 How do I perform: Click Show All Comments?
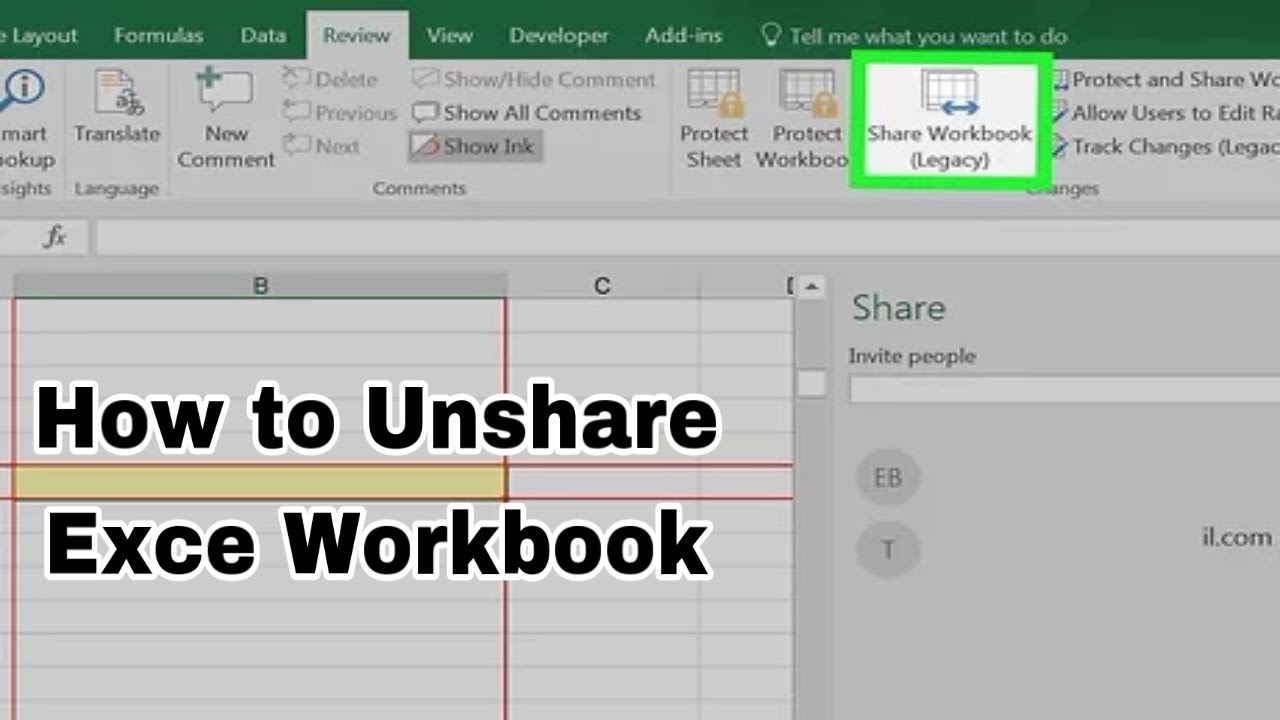tap(527, 113)
